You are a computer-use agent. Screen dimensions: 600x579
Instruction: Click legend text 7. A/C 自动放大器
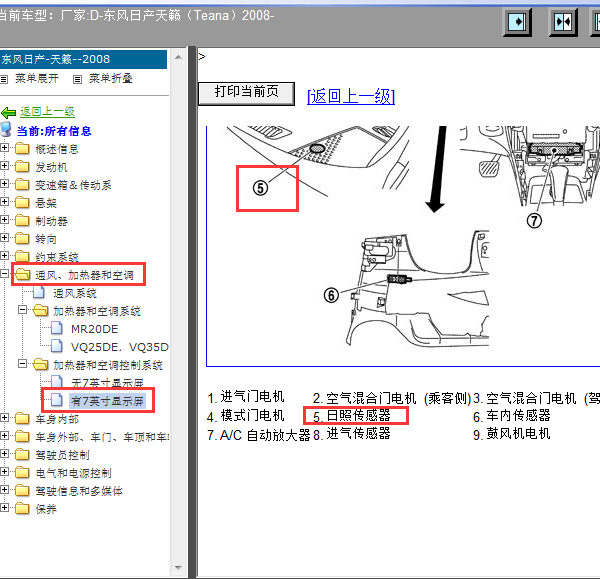259,435
